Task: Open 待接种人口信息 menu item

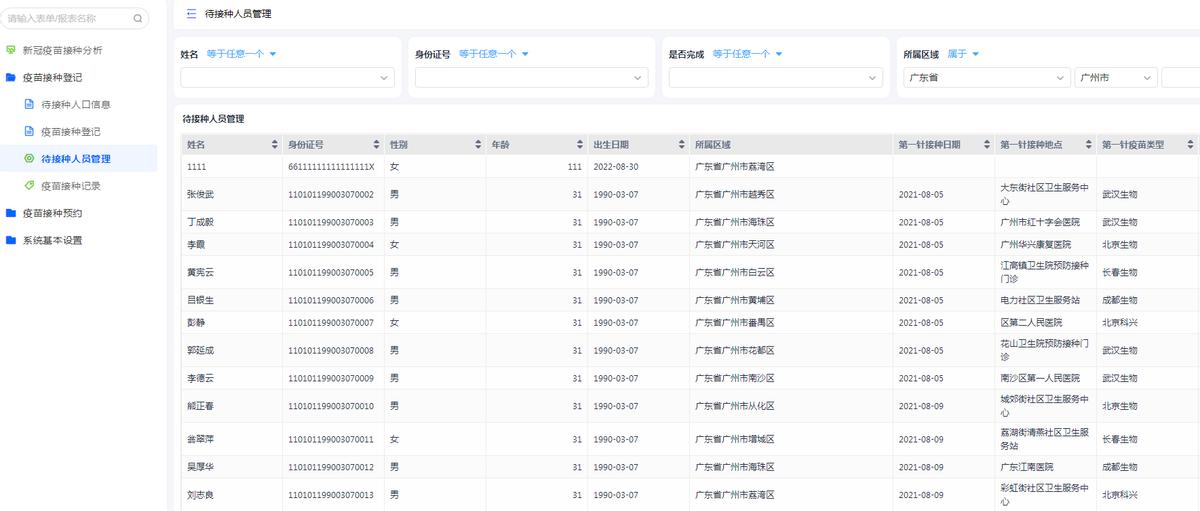Action: coord(78,104)
